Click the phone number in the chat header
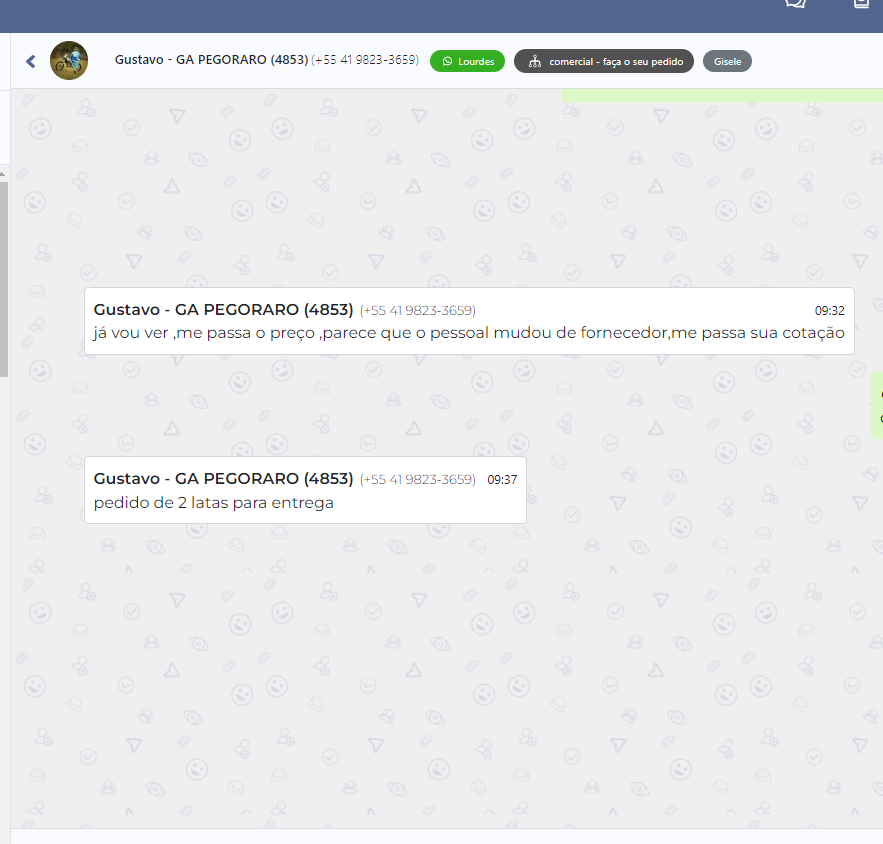883x844 pixels. [x=365, y=60]
